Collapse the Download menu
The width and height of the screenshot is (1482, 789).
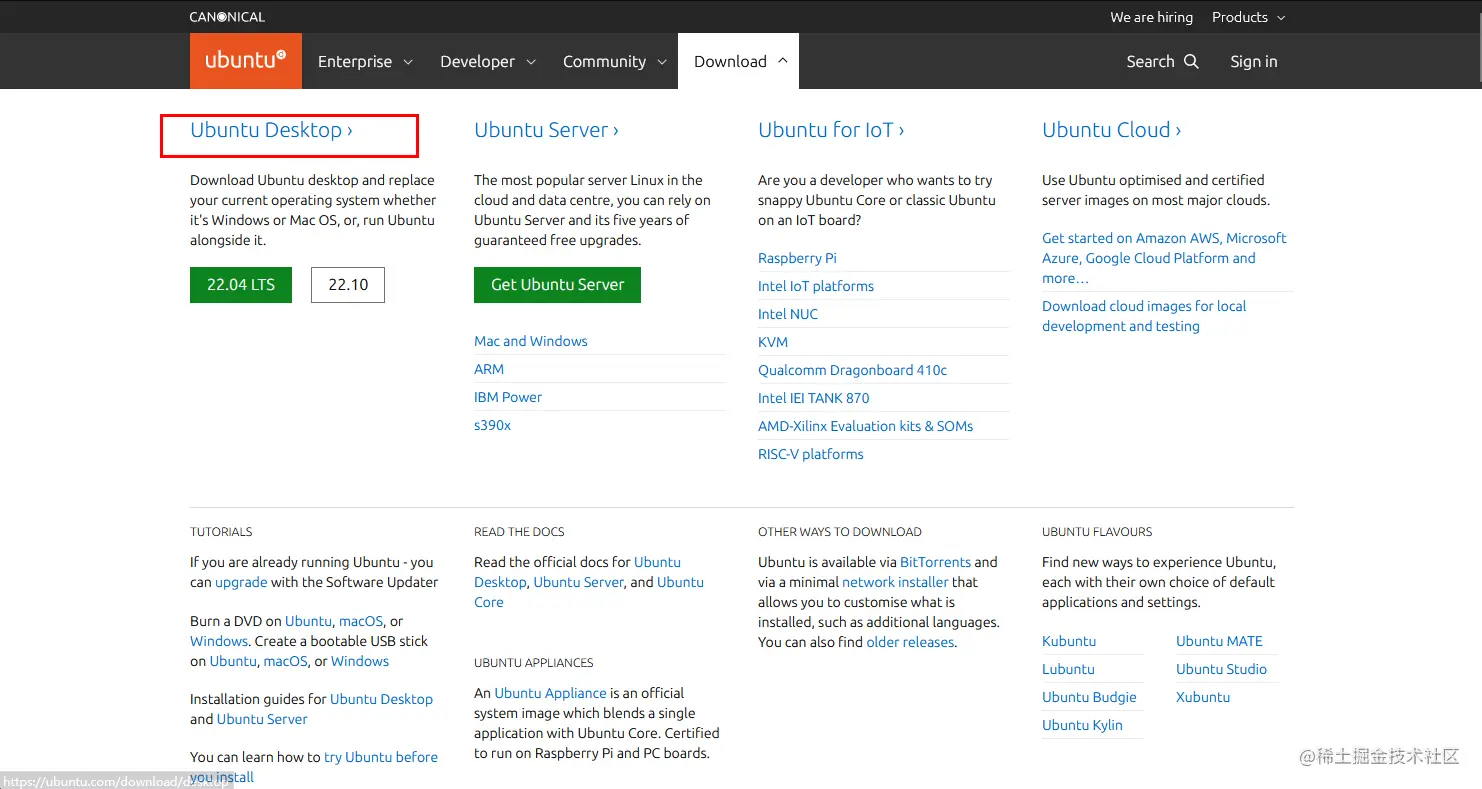[739, 61]
